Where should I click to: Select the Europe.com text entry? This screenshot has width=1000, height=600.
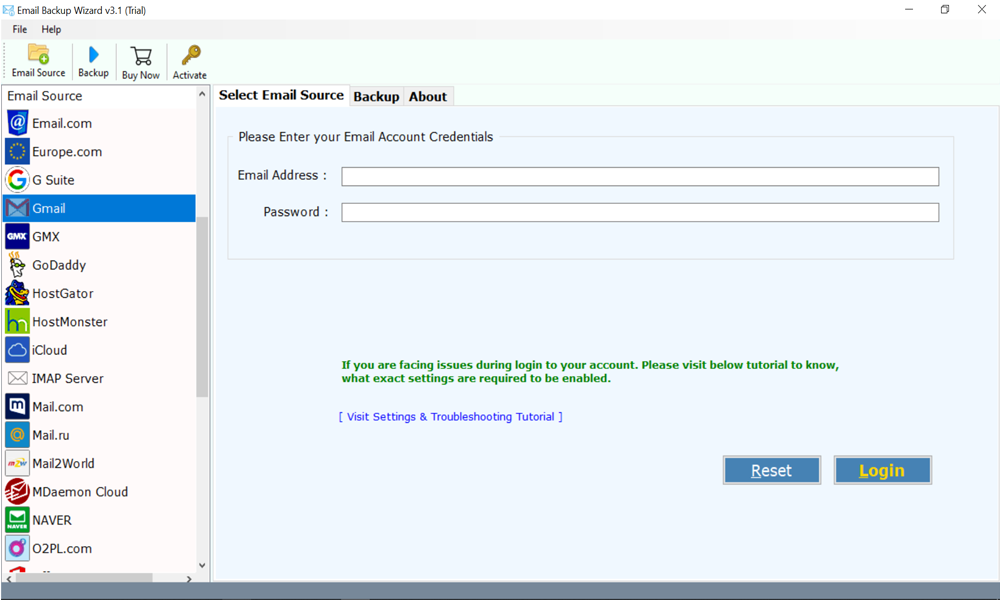[67, 152]
